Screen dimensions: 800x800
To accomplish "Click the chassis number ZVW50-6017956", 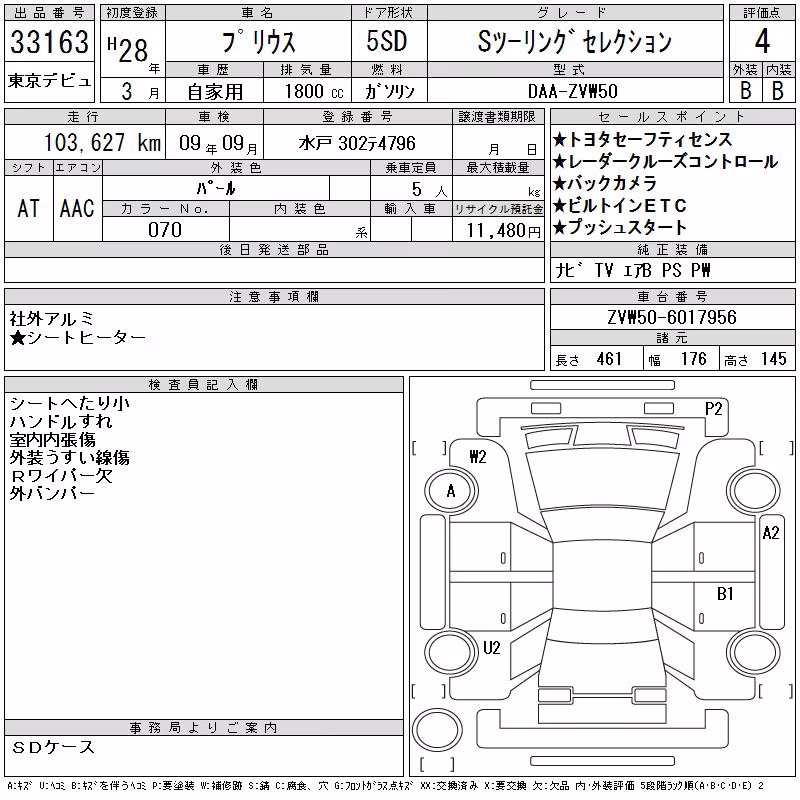I will 672,317.
